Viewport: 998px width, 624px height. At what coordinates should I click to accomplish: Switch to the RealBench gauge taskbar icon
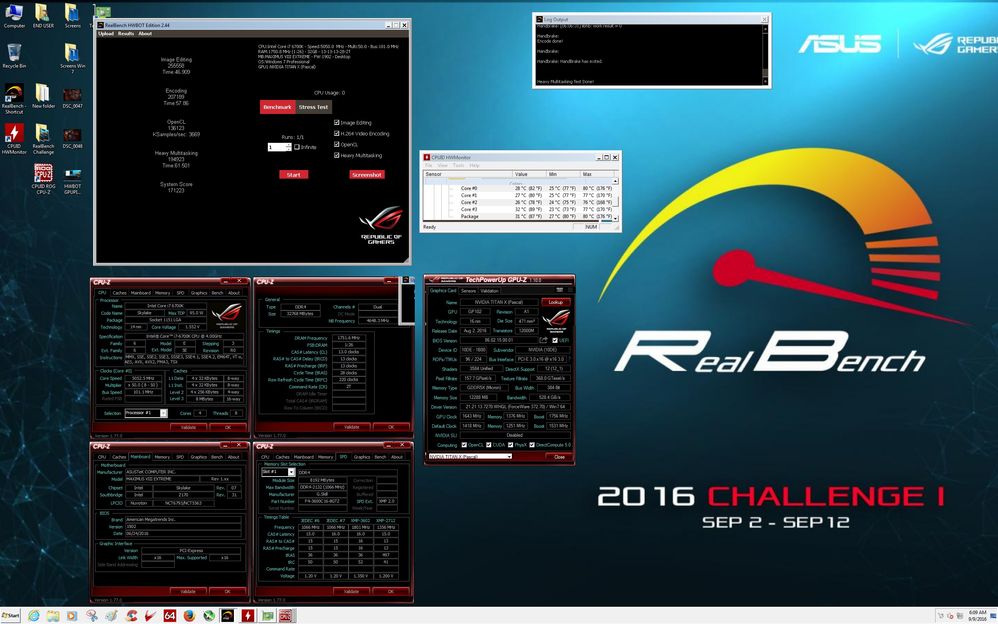tap(228, 616)
